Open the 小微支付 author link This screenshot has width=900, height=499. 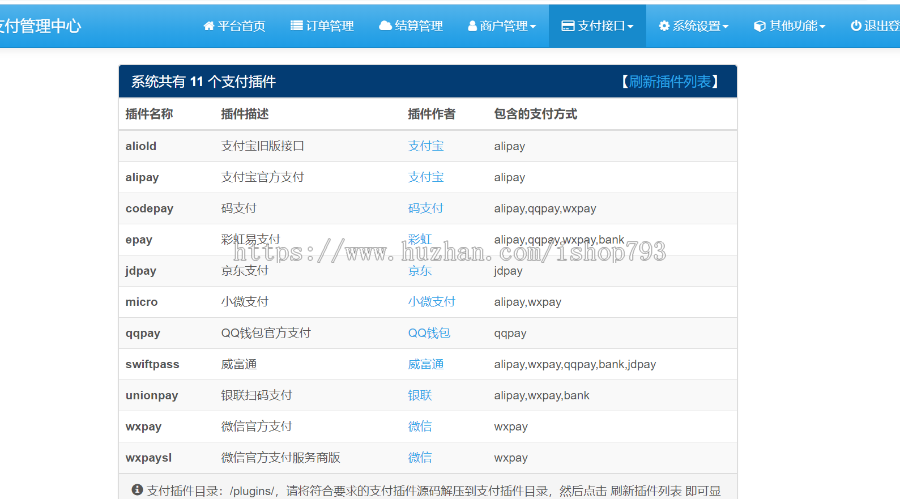coord(431,301)
